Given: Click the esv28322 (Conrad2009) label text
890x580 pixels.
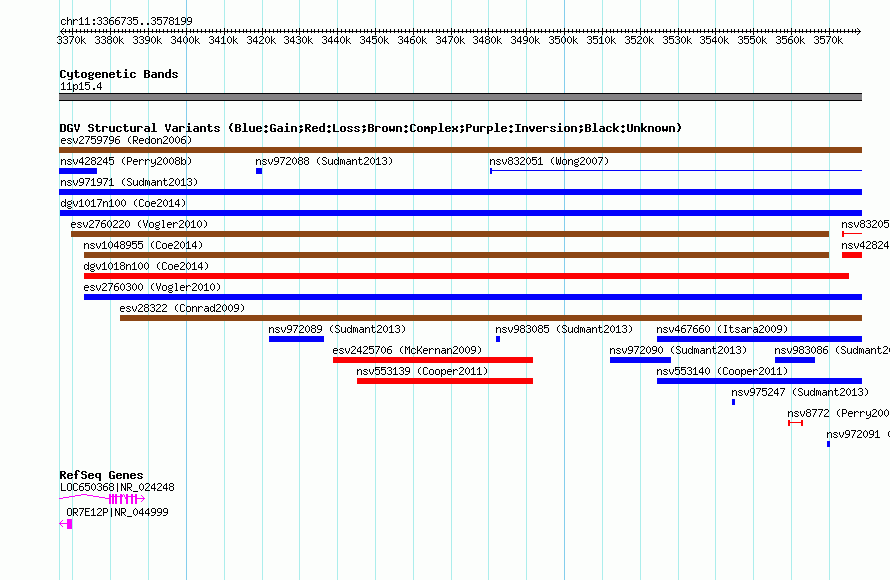Looking at the screenshot, I should pyautogui.click(x=182, y=308).
